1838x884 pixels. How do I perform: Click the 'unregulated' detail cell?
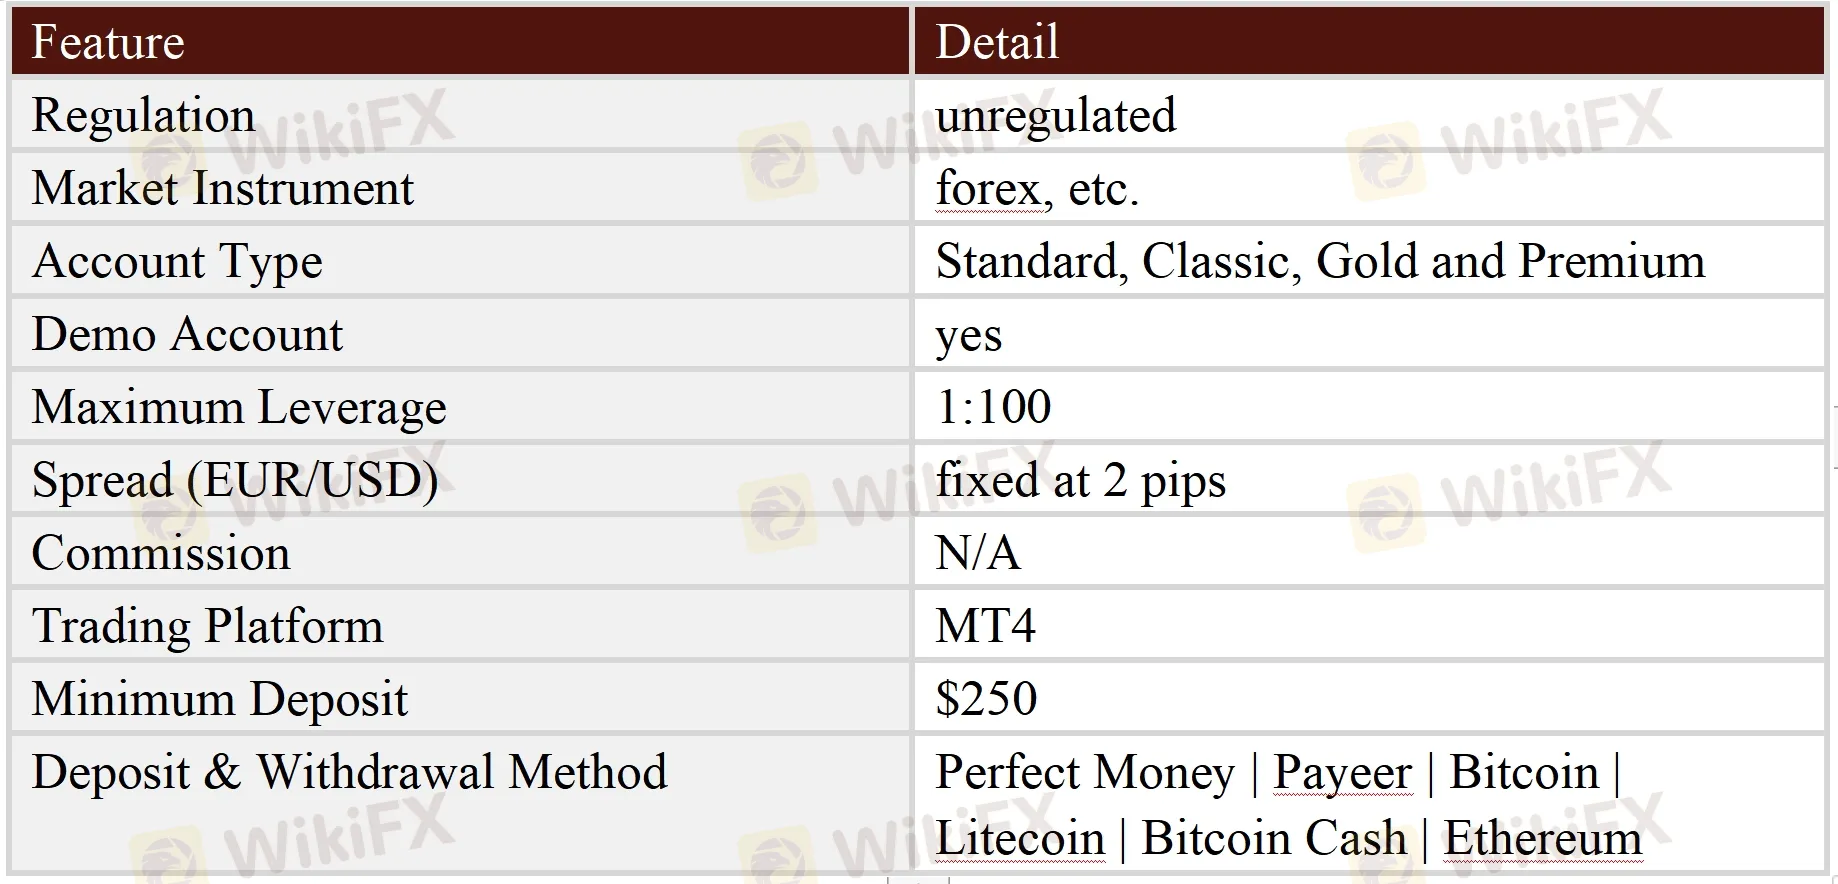(x=1055, y=115)
